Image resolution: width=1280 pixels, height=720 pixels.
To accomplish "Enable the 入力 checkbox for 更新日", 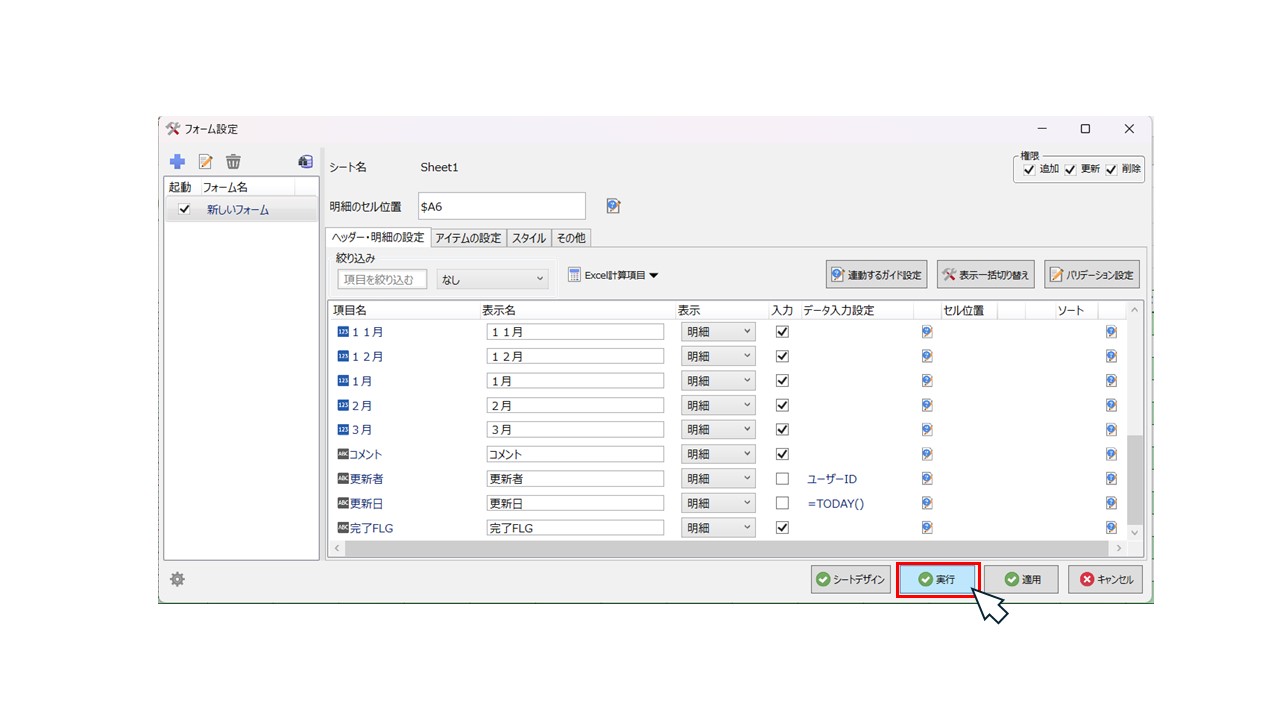I will 782,503.
